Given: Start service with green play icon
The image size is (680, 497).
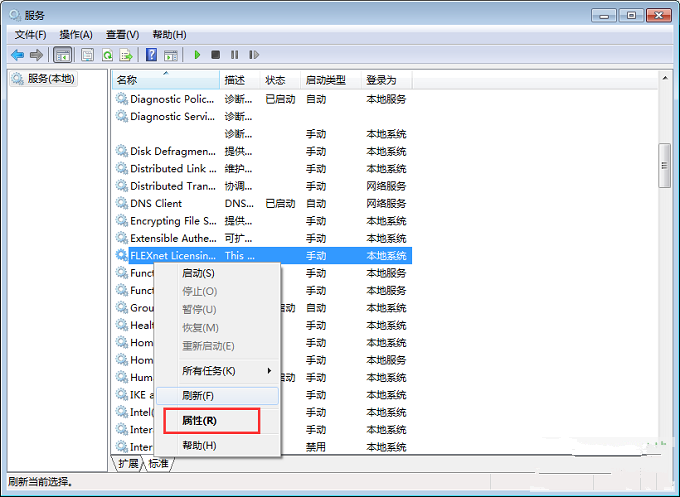Looking at the screenshot, I should 197,55.
